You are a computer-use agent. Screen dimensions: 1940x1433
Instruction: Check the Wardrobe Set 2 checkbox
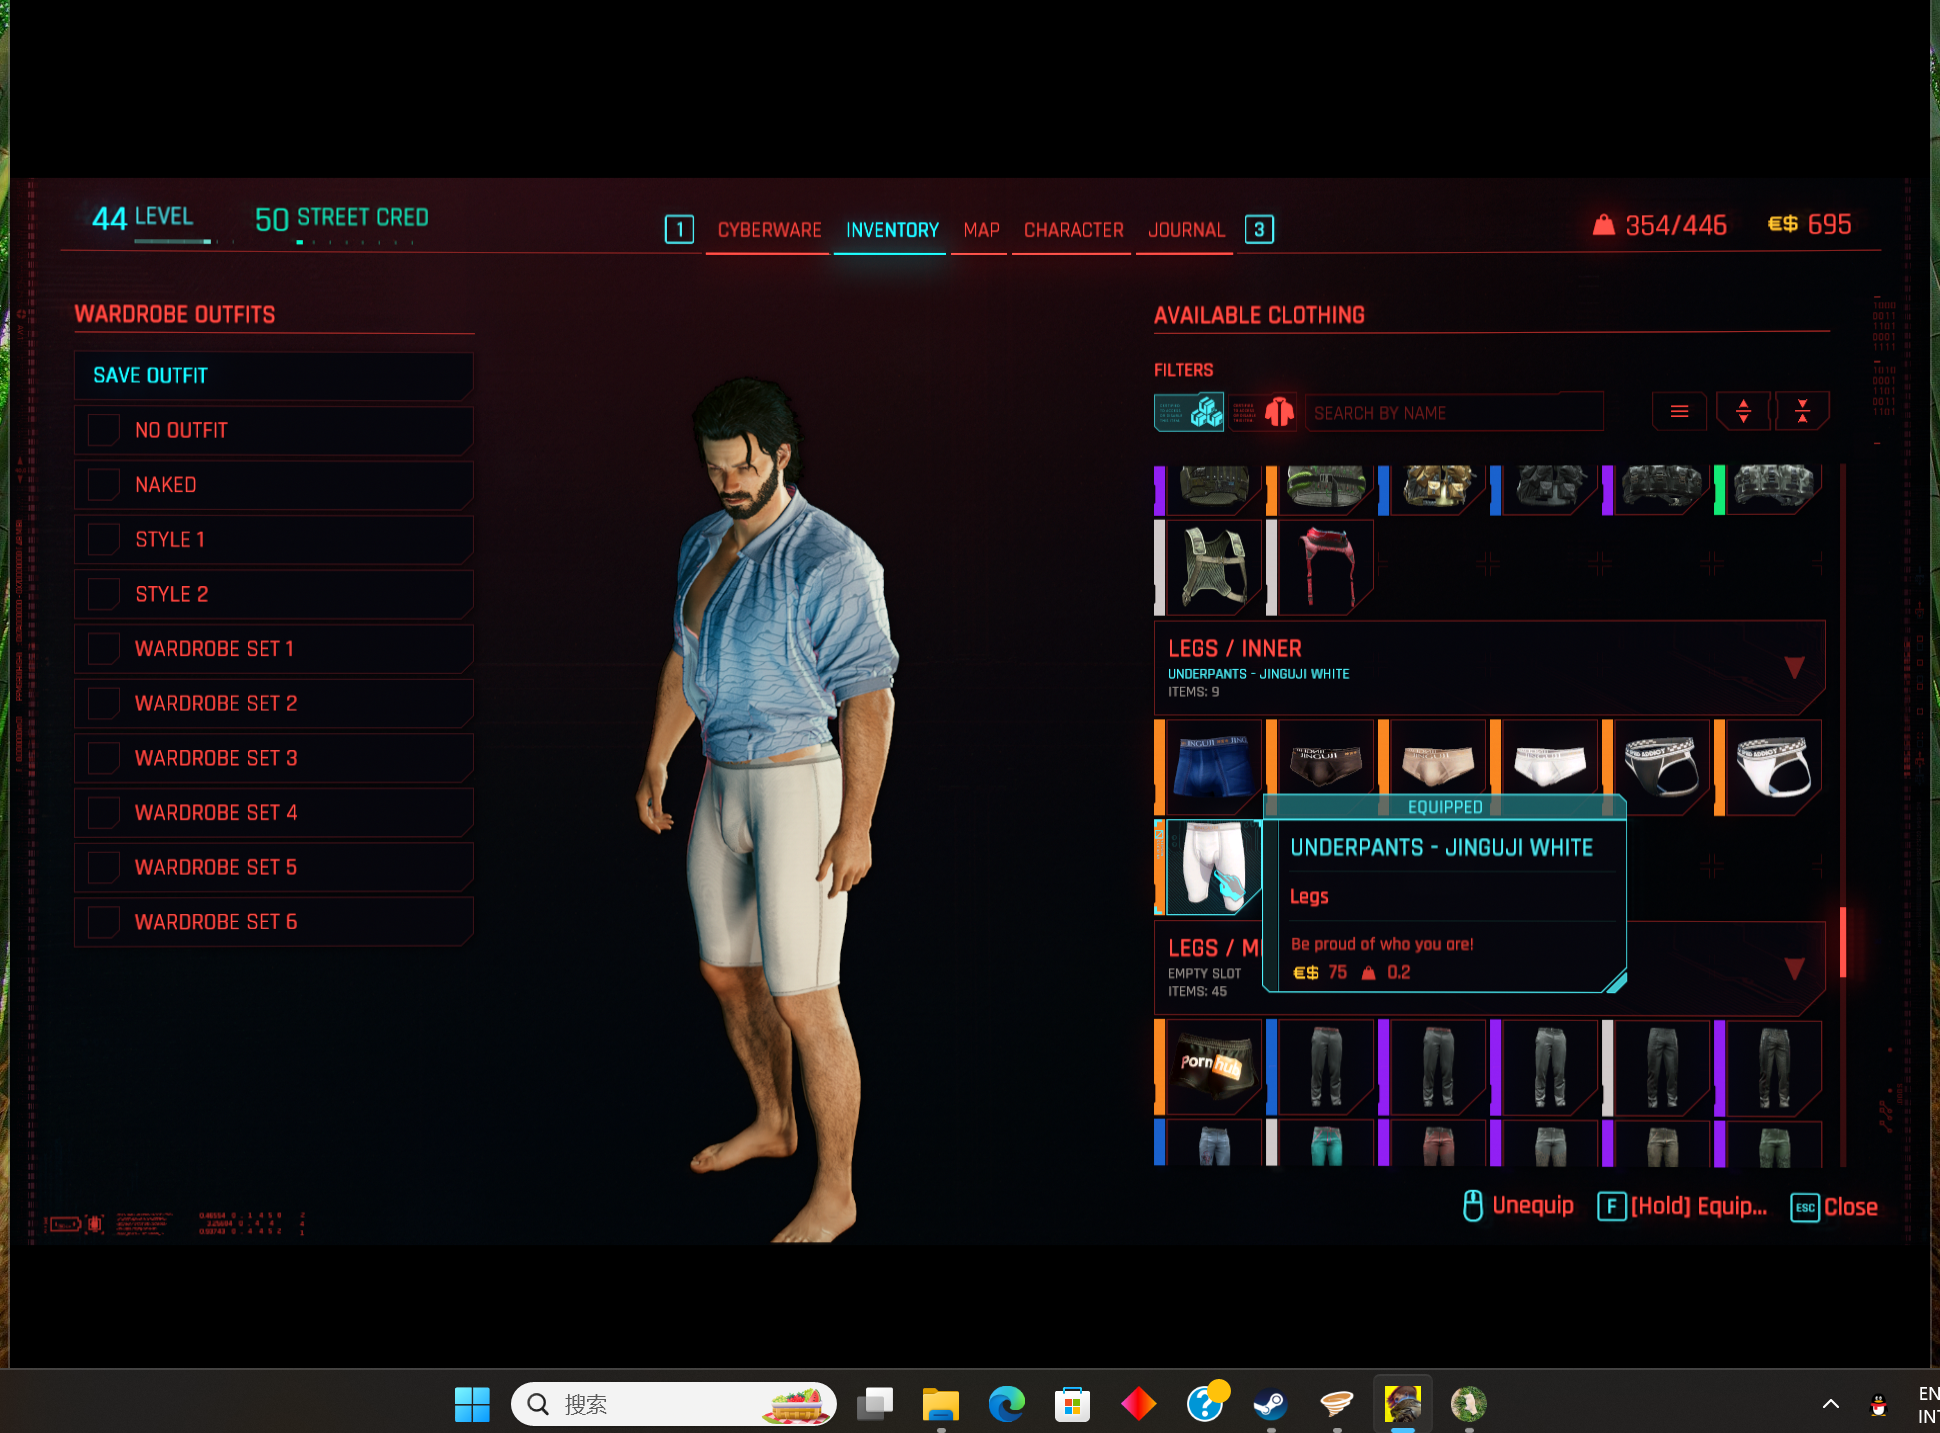pyautogui.click(x=104, y=703)
